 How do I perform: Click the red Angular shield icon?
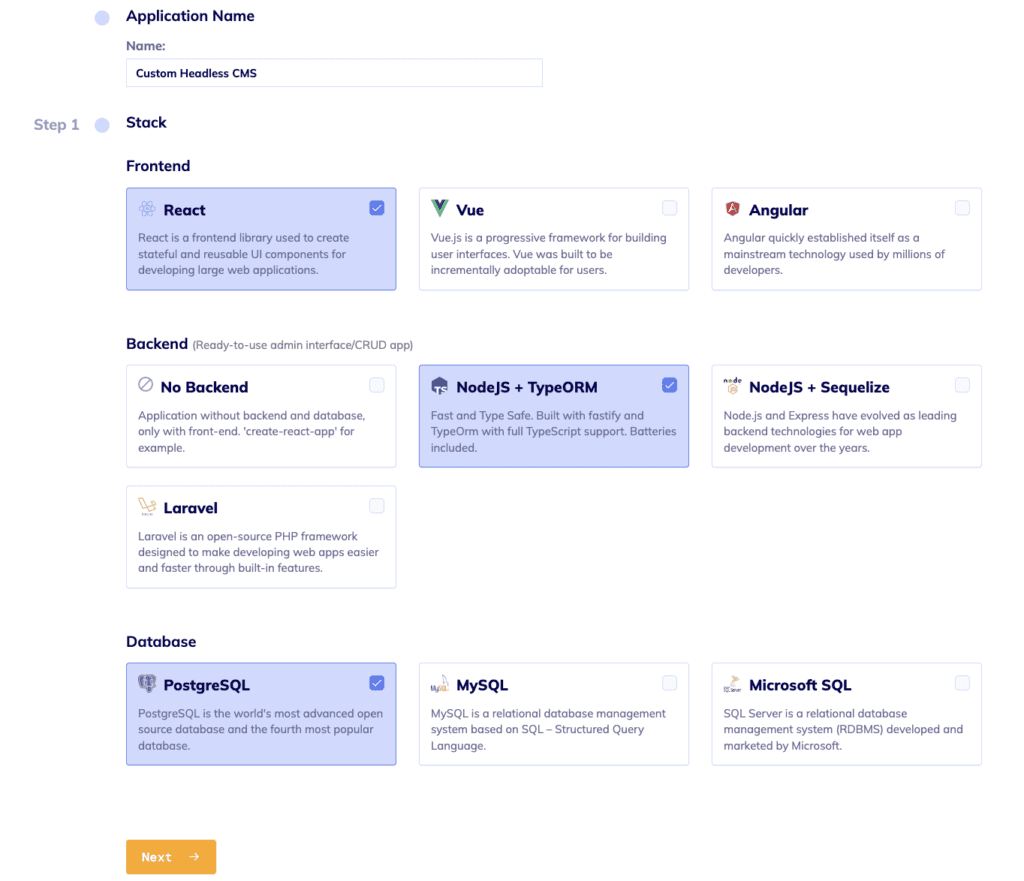click(x=732, y=209)
